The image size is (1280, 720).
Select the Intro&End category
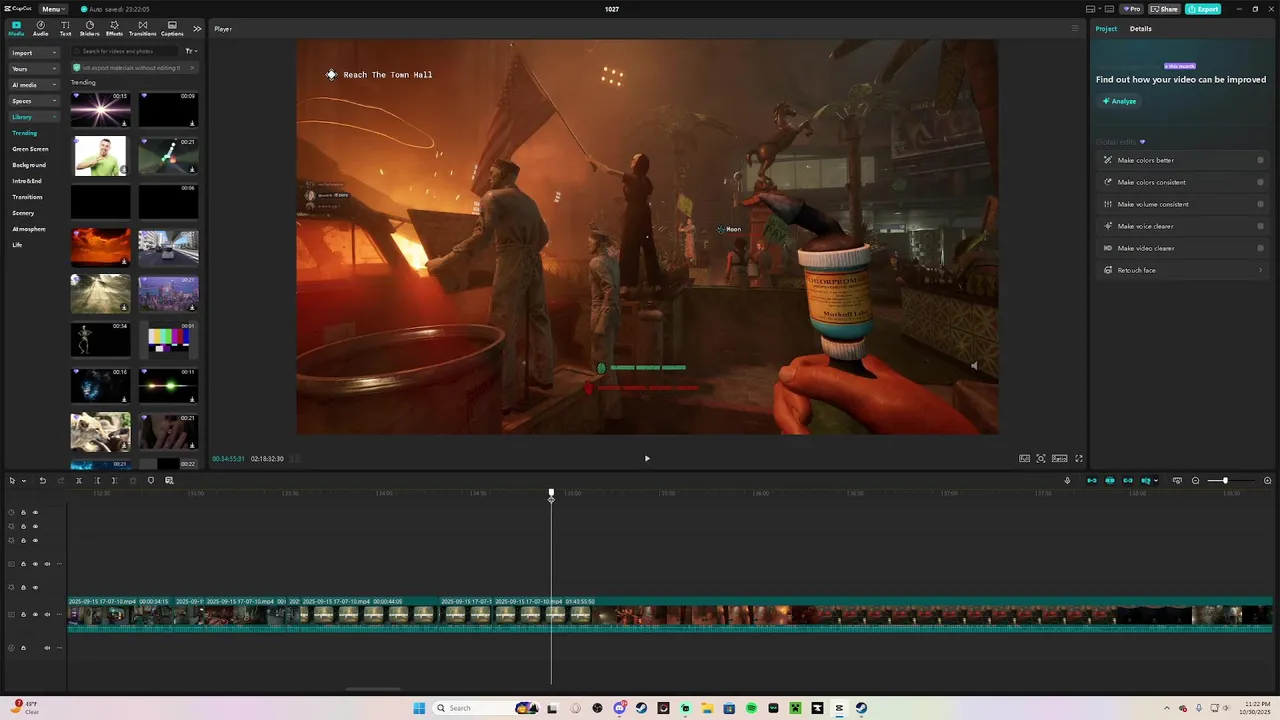(x=27, y=181)
